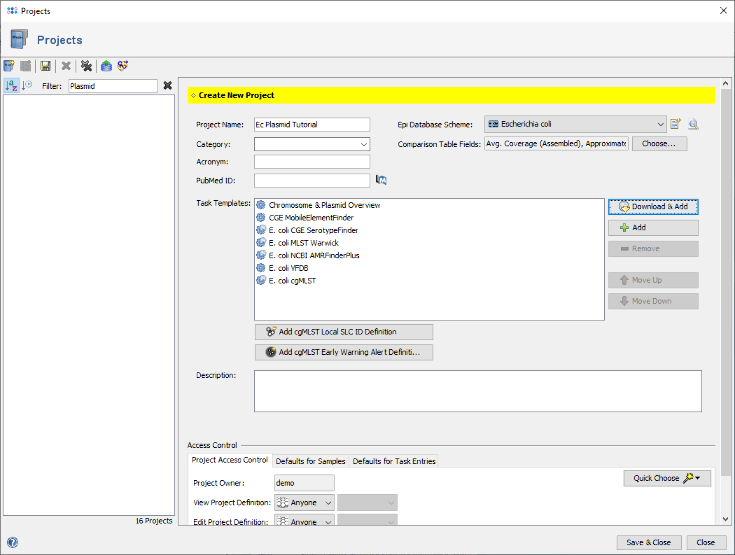Open the help icon at bottom left

click(12, 542)
